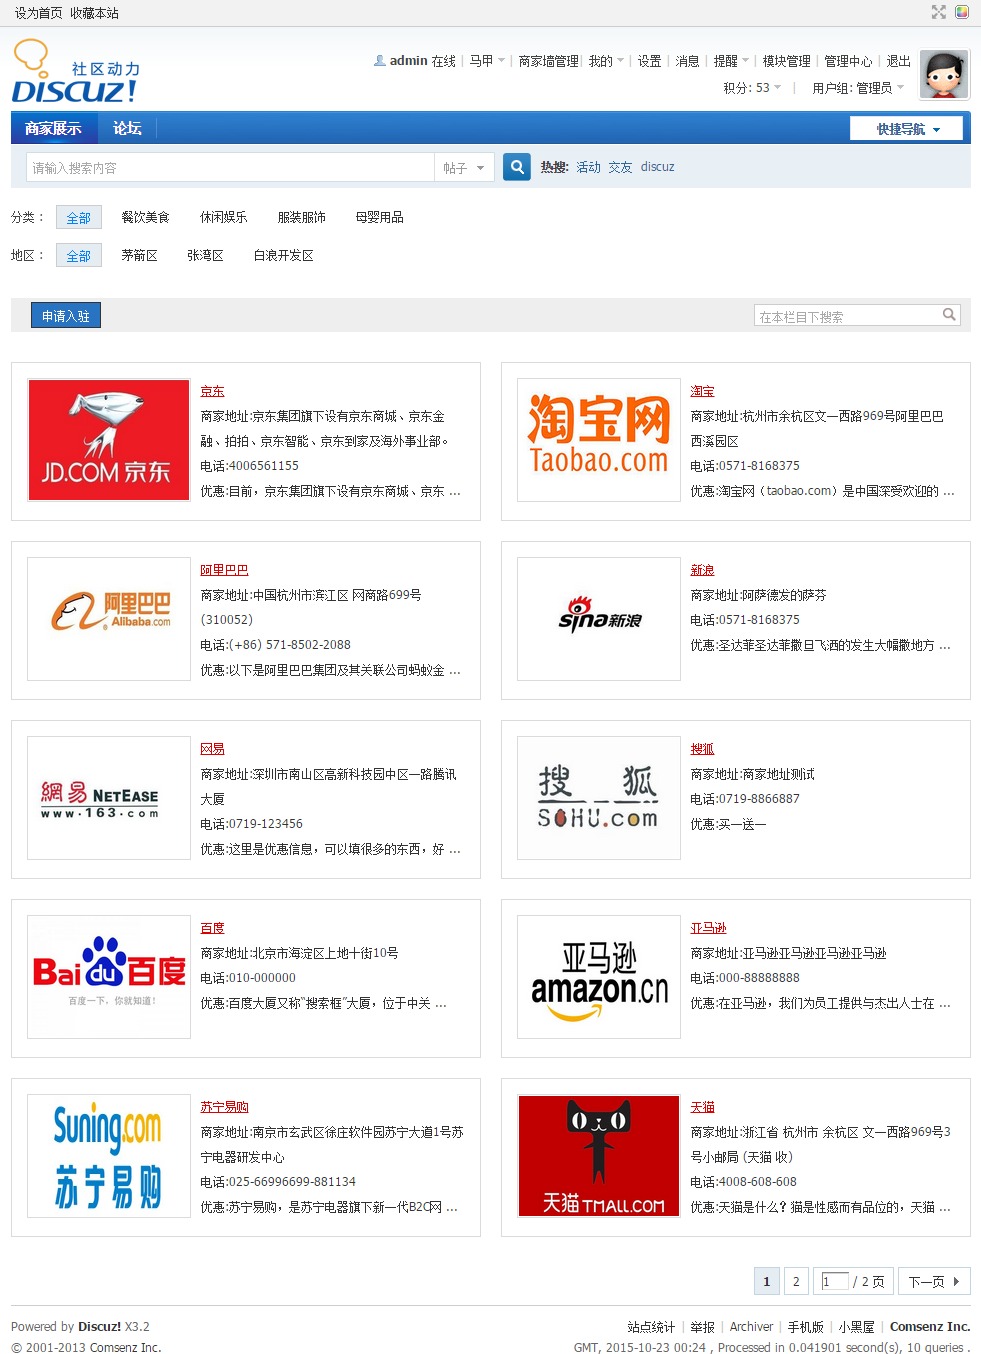
Task: Filter by region 白浪开发区
Action: point(283,256)
